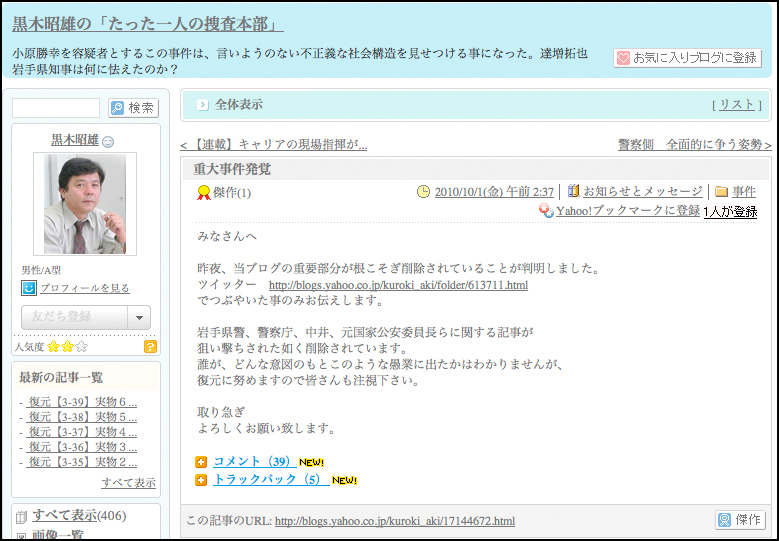Image resolution: width=779 pixels, height=541 pixels.
Task: Click the author profile photo
Action: click(x=85, y=204)
